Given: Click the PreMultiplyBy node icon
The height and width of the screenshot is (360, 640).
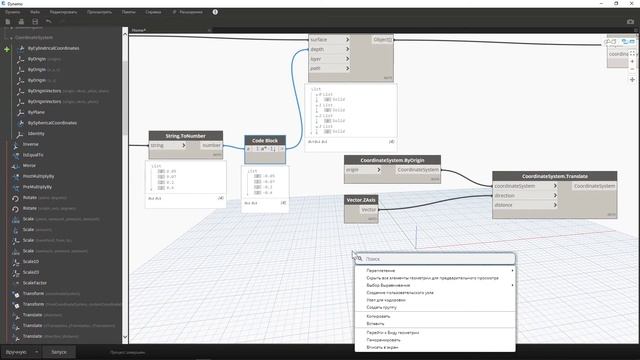Looking at the screenshot, I should pos(16,187).
